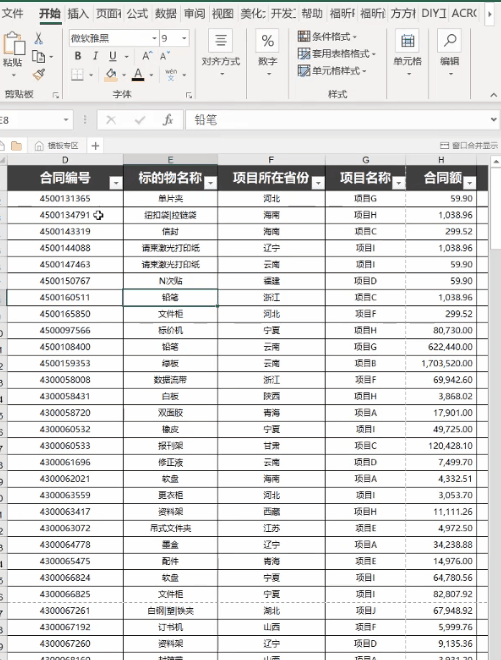Click the Copy icon
The width and height of the screenshot is (501, 660).
pos(39,56)
